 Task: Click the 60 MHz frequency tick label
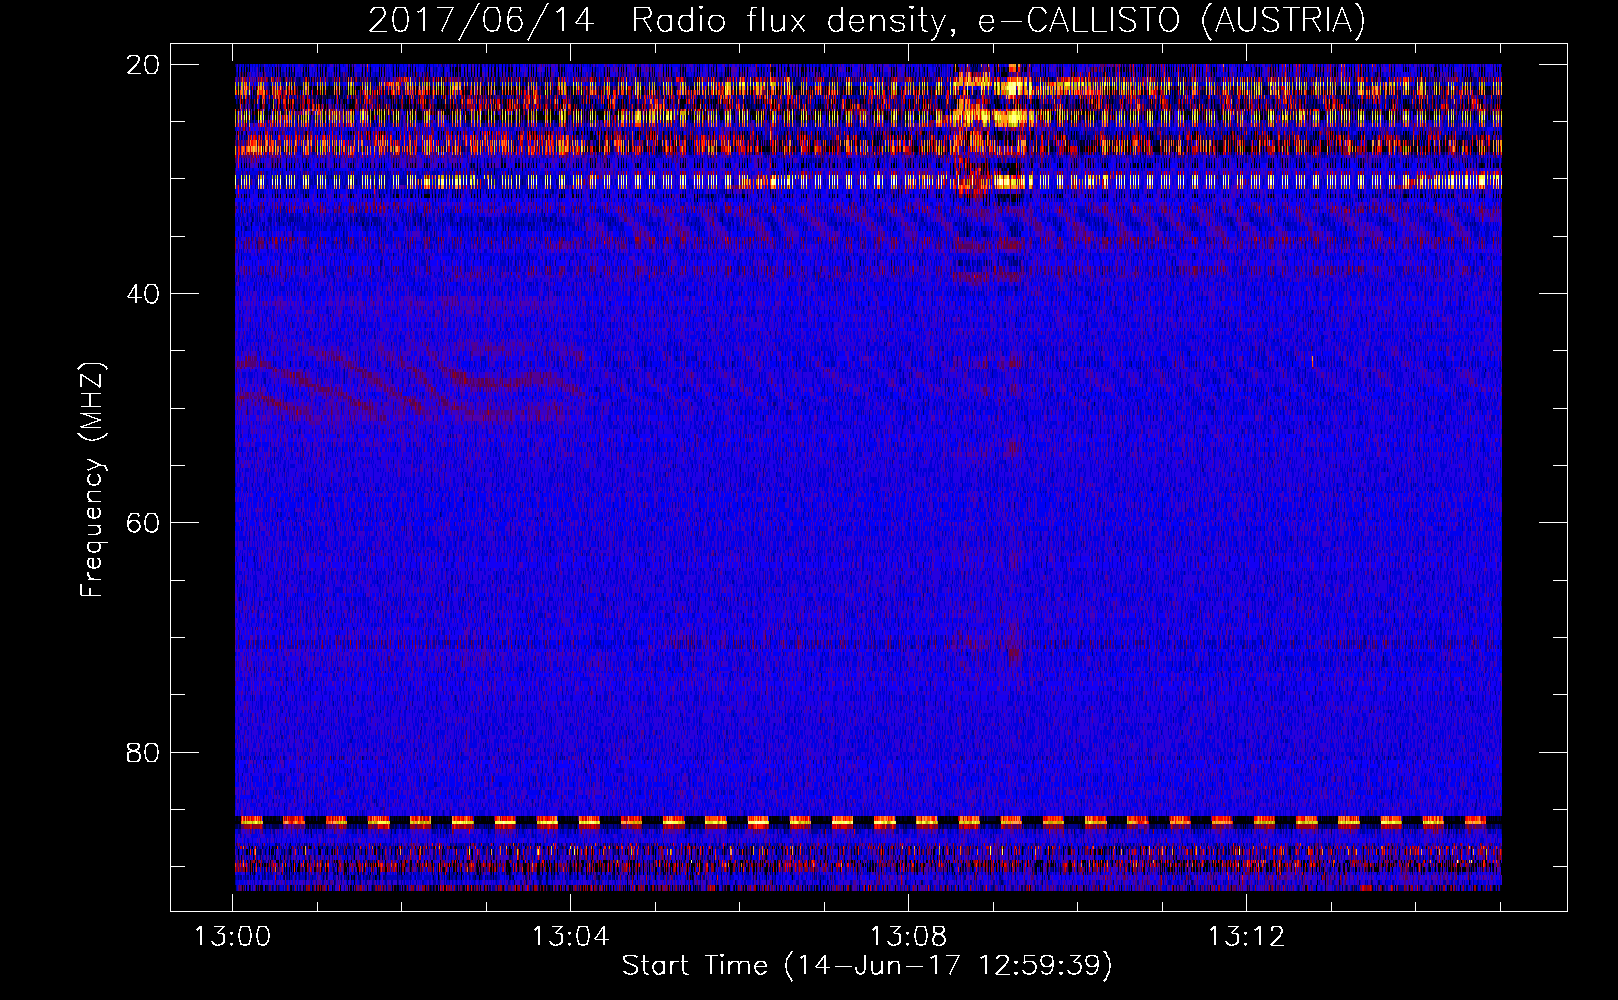pyautogui.click(x=143, y=523)
